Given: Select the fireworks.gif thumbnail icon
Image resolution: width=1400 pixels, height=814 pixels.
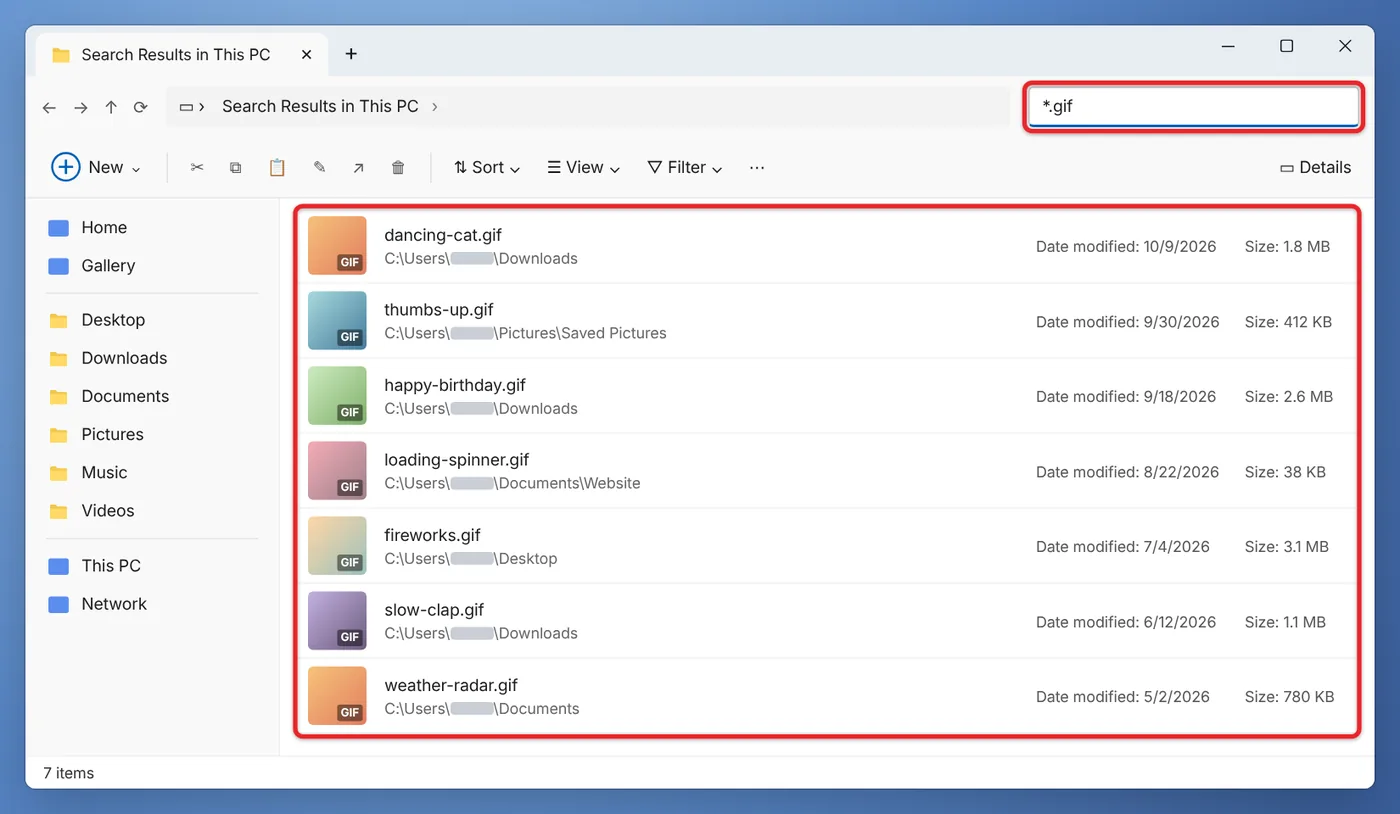Looking at the screenshot, I should tap(337, 546).
